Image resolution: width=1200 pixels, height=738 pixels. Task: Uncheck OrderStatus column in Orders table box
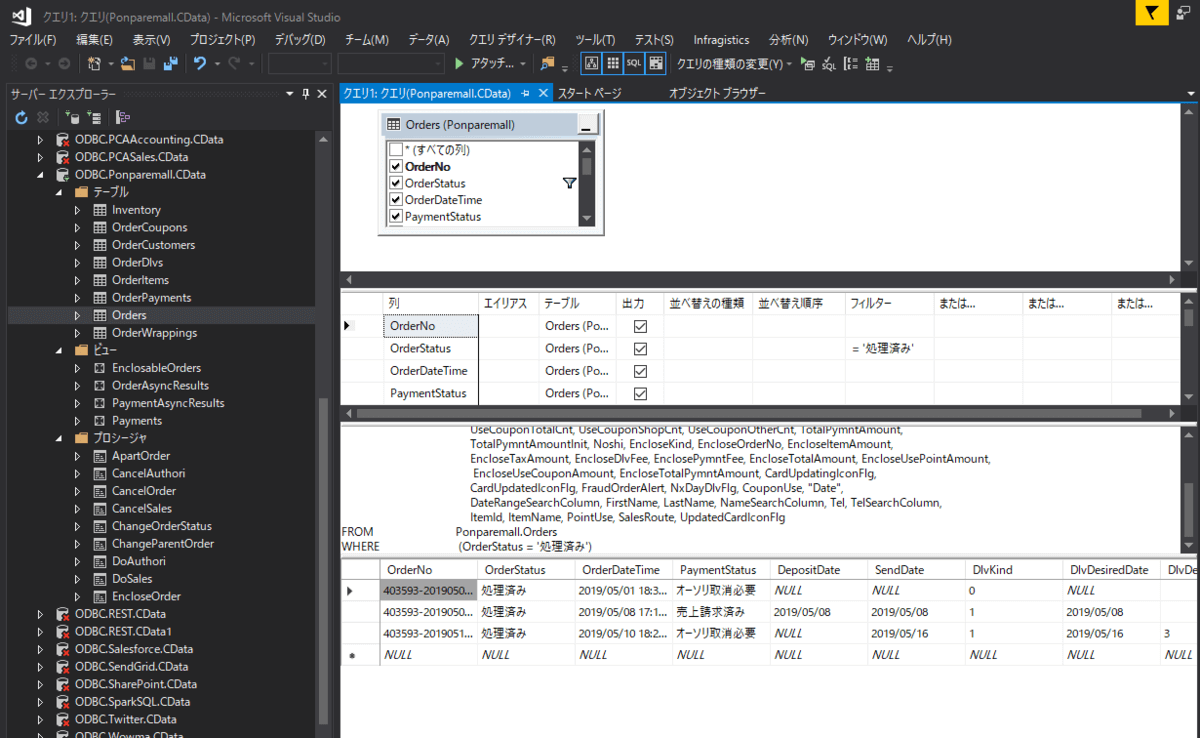[396, 184]
